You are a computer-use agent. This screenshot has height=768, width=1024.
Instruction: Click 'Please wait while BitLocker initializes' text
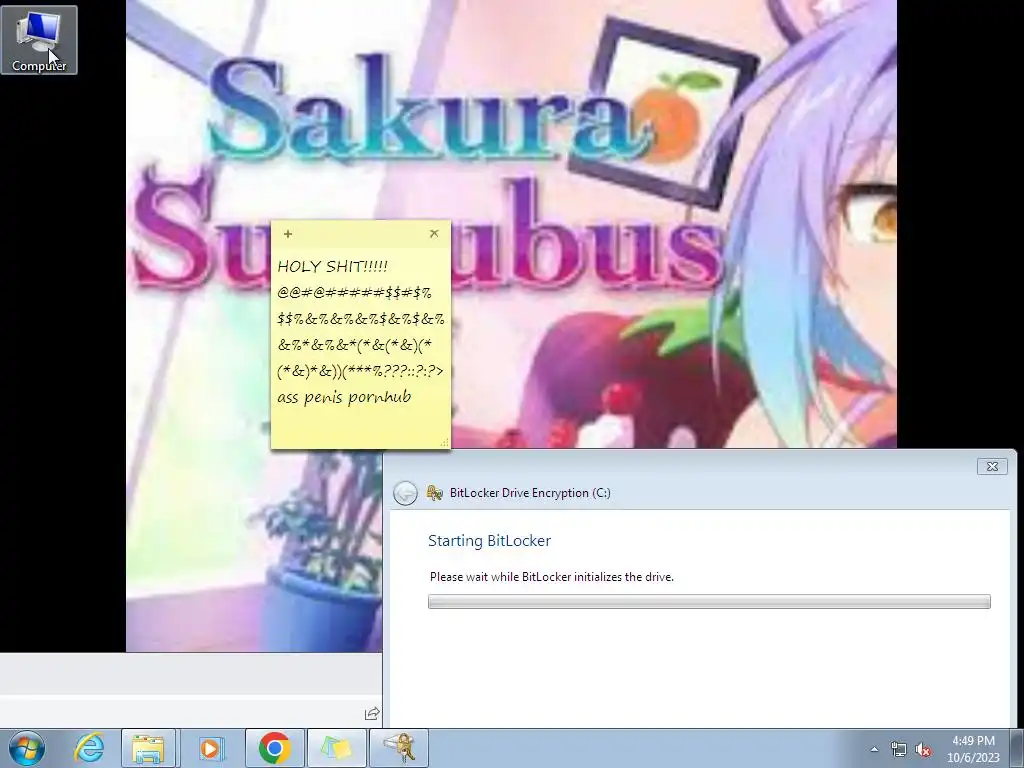click(551, 577)
